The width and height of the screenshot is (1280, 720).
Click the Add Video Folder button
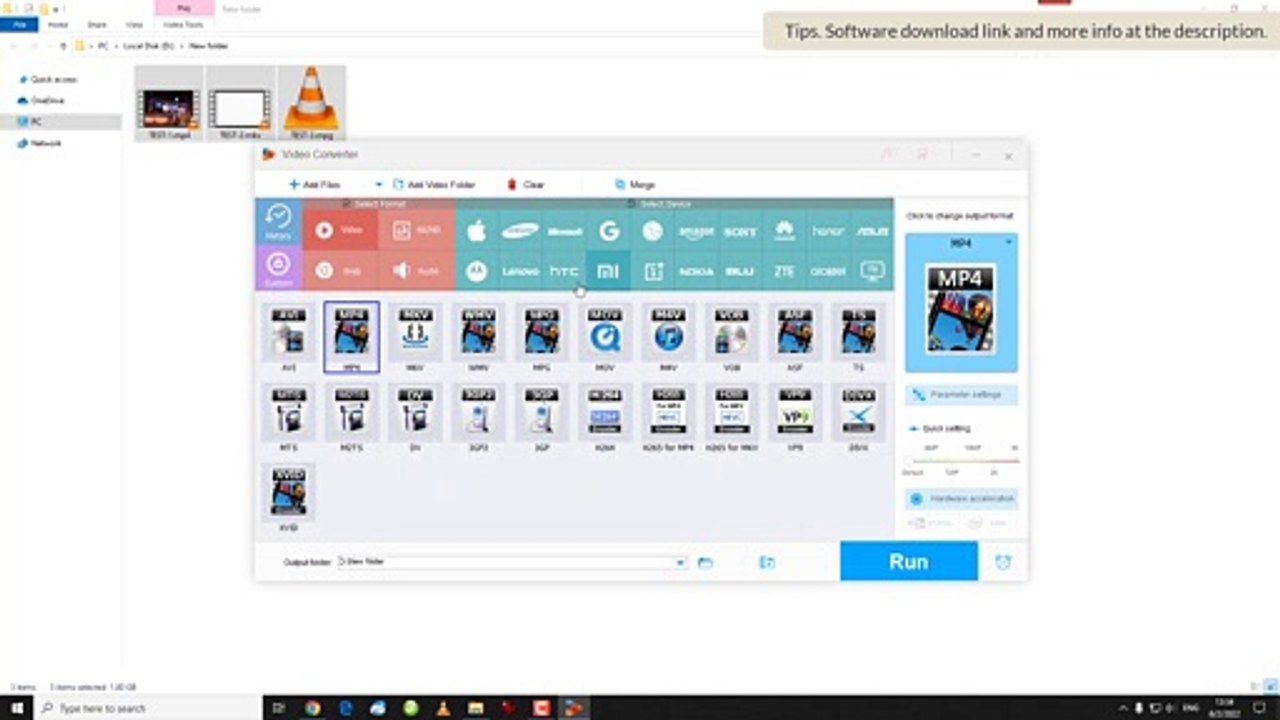point(434,185)
